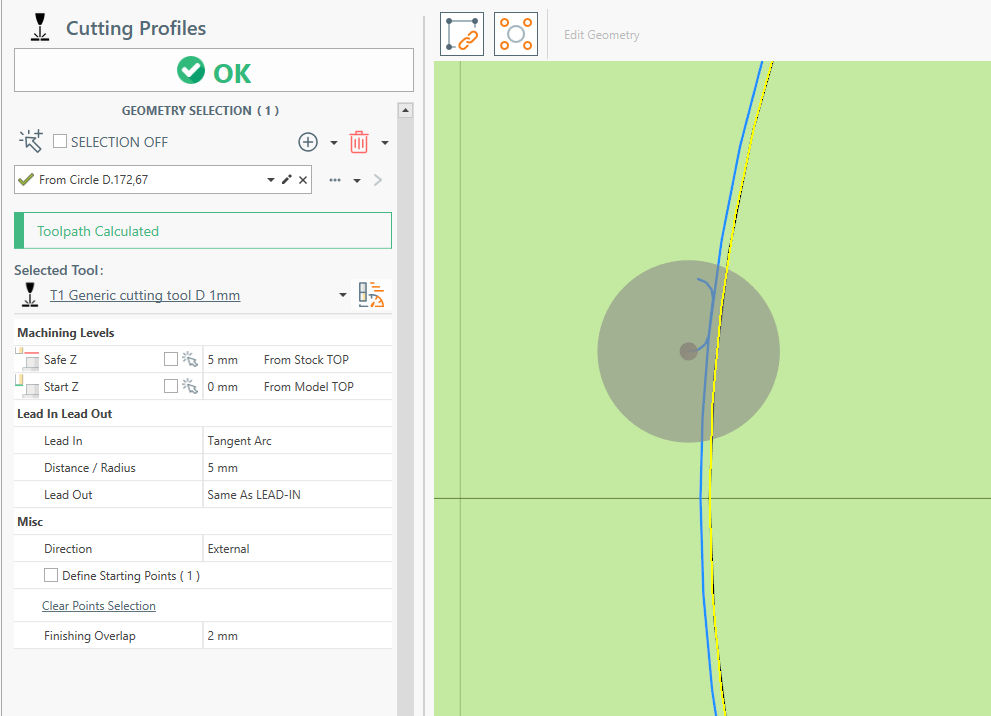Enable the Define Starting Points checkbox
991x716 pixels.
point(51,576)
